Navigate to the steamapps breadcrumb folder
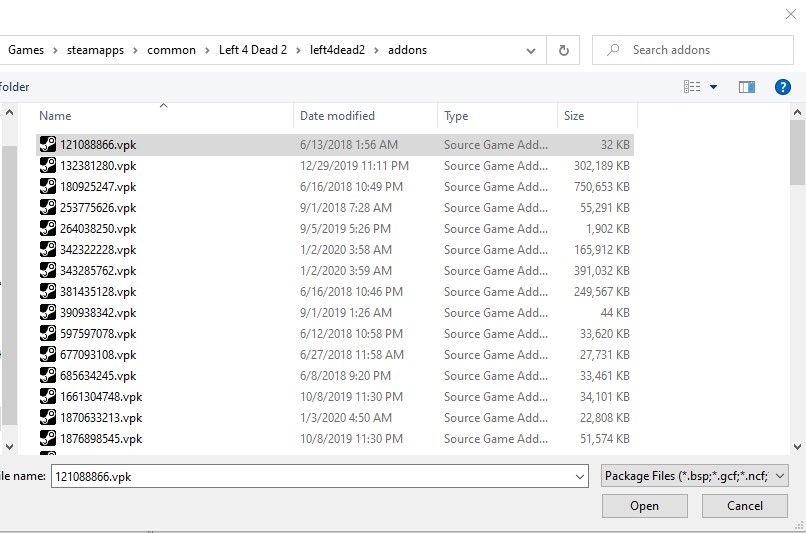The height and width of the screenshot is (533, 806). (x=96, y=50)
